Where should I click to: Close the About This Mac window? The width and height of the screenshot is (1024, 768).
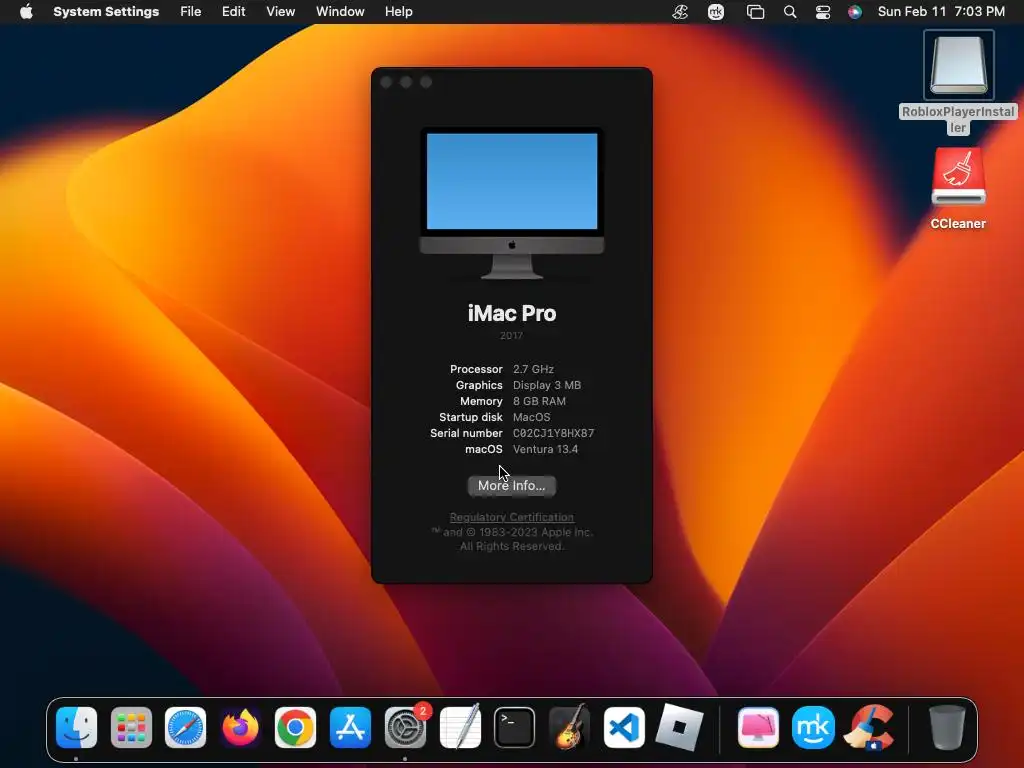(x=386, y=82)
